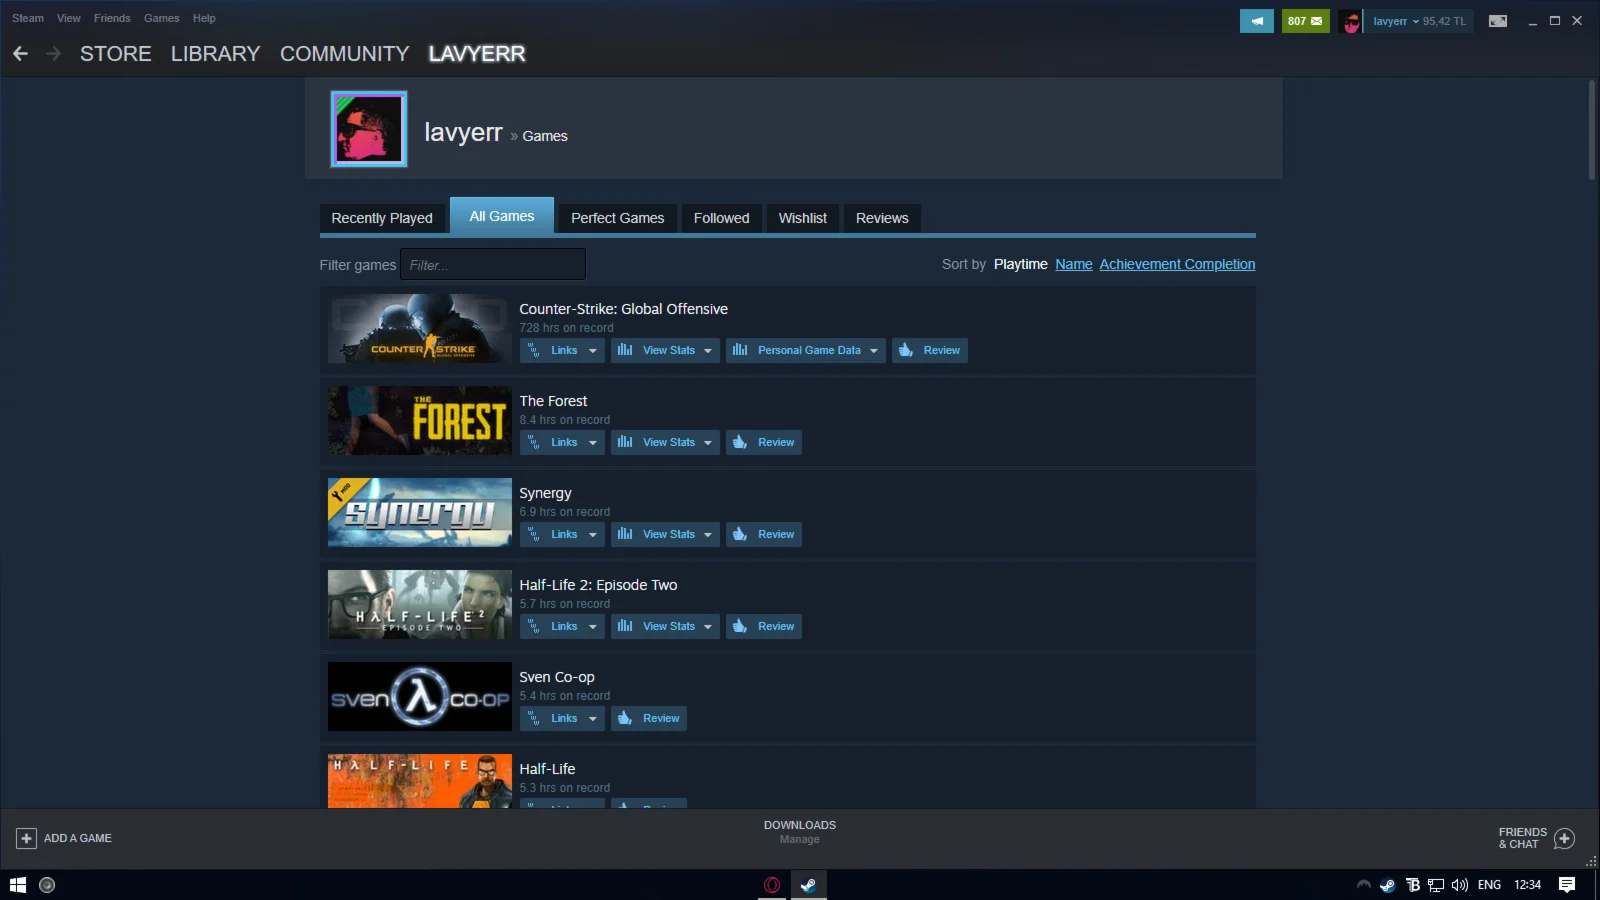This screenshot has height=900, width=1600.
Task: Click the Cortana circle in the taskbar
Action: [x=47, y=885]
